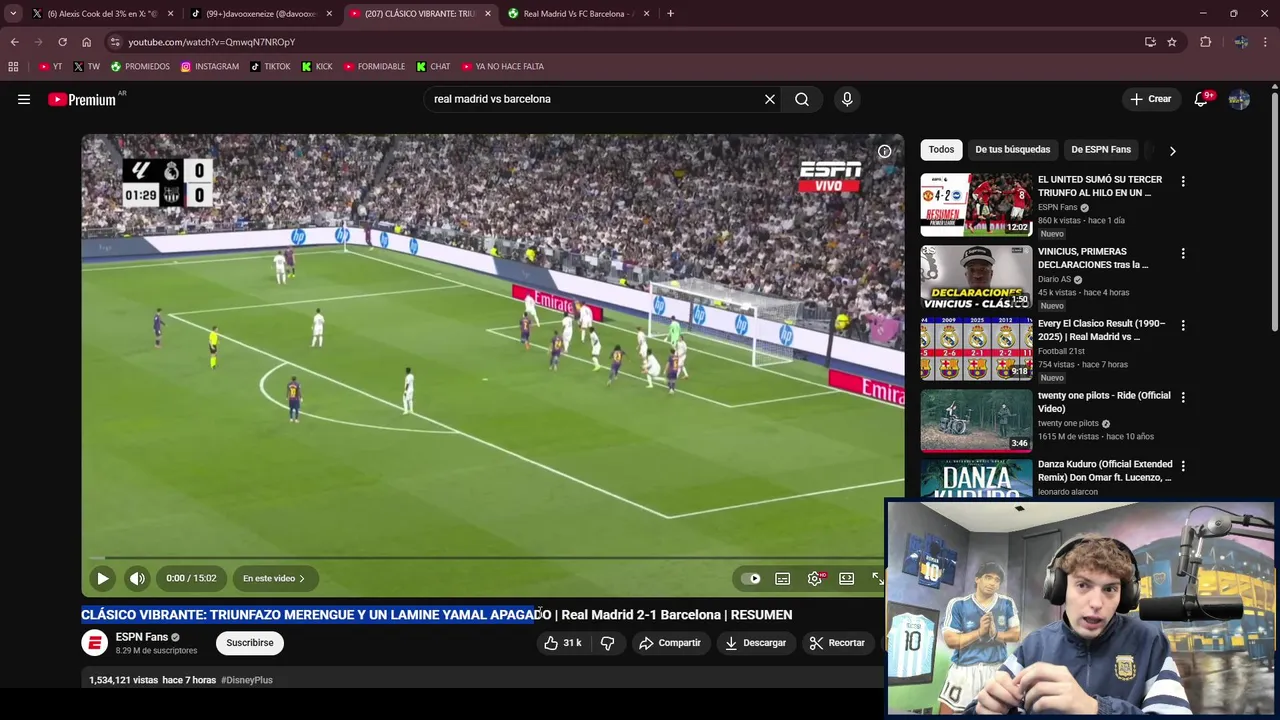Open browser extensions puzzle icon

pos(1205,42)
